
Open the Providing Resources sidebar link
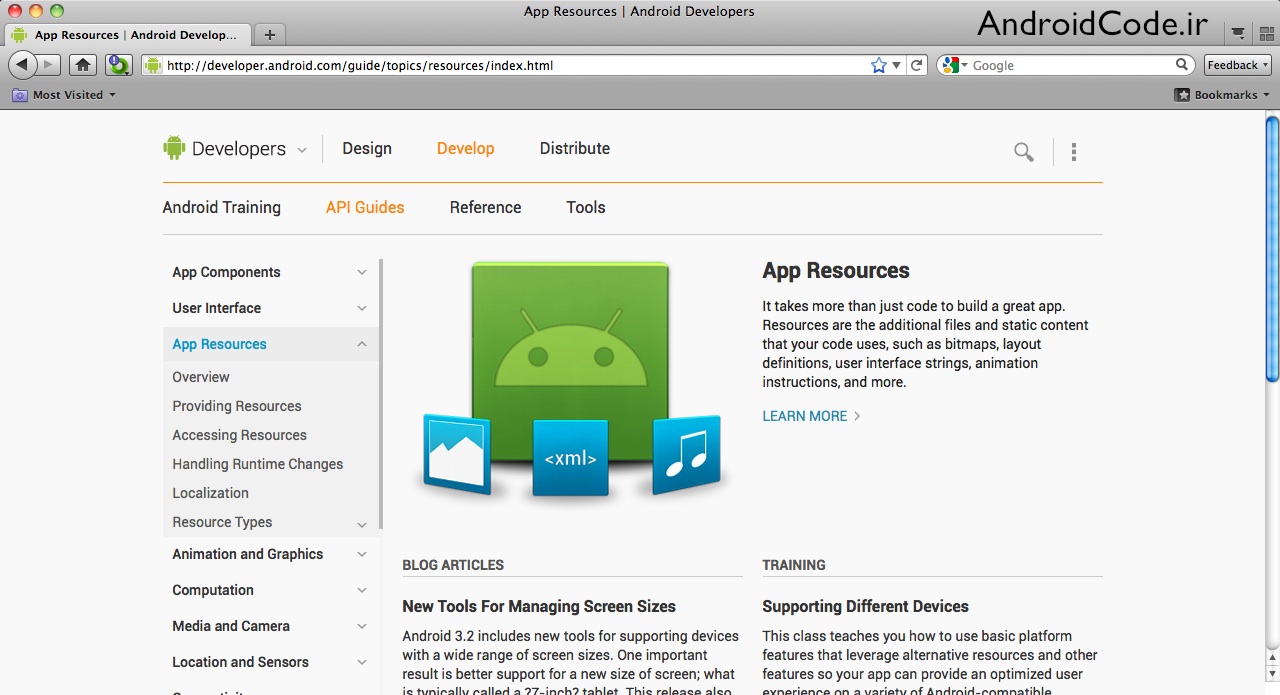coord(236,406)
